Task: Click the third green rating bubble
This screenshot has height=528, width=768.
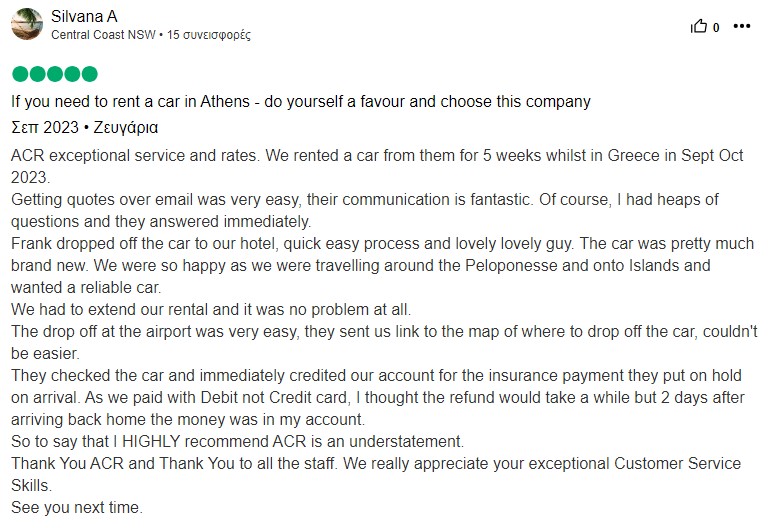Action: pos(55,74)
